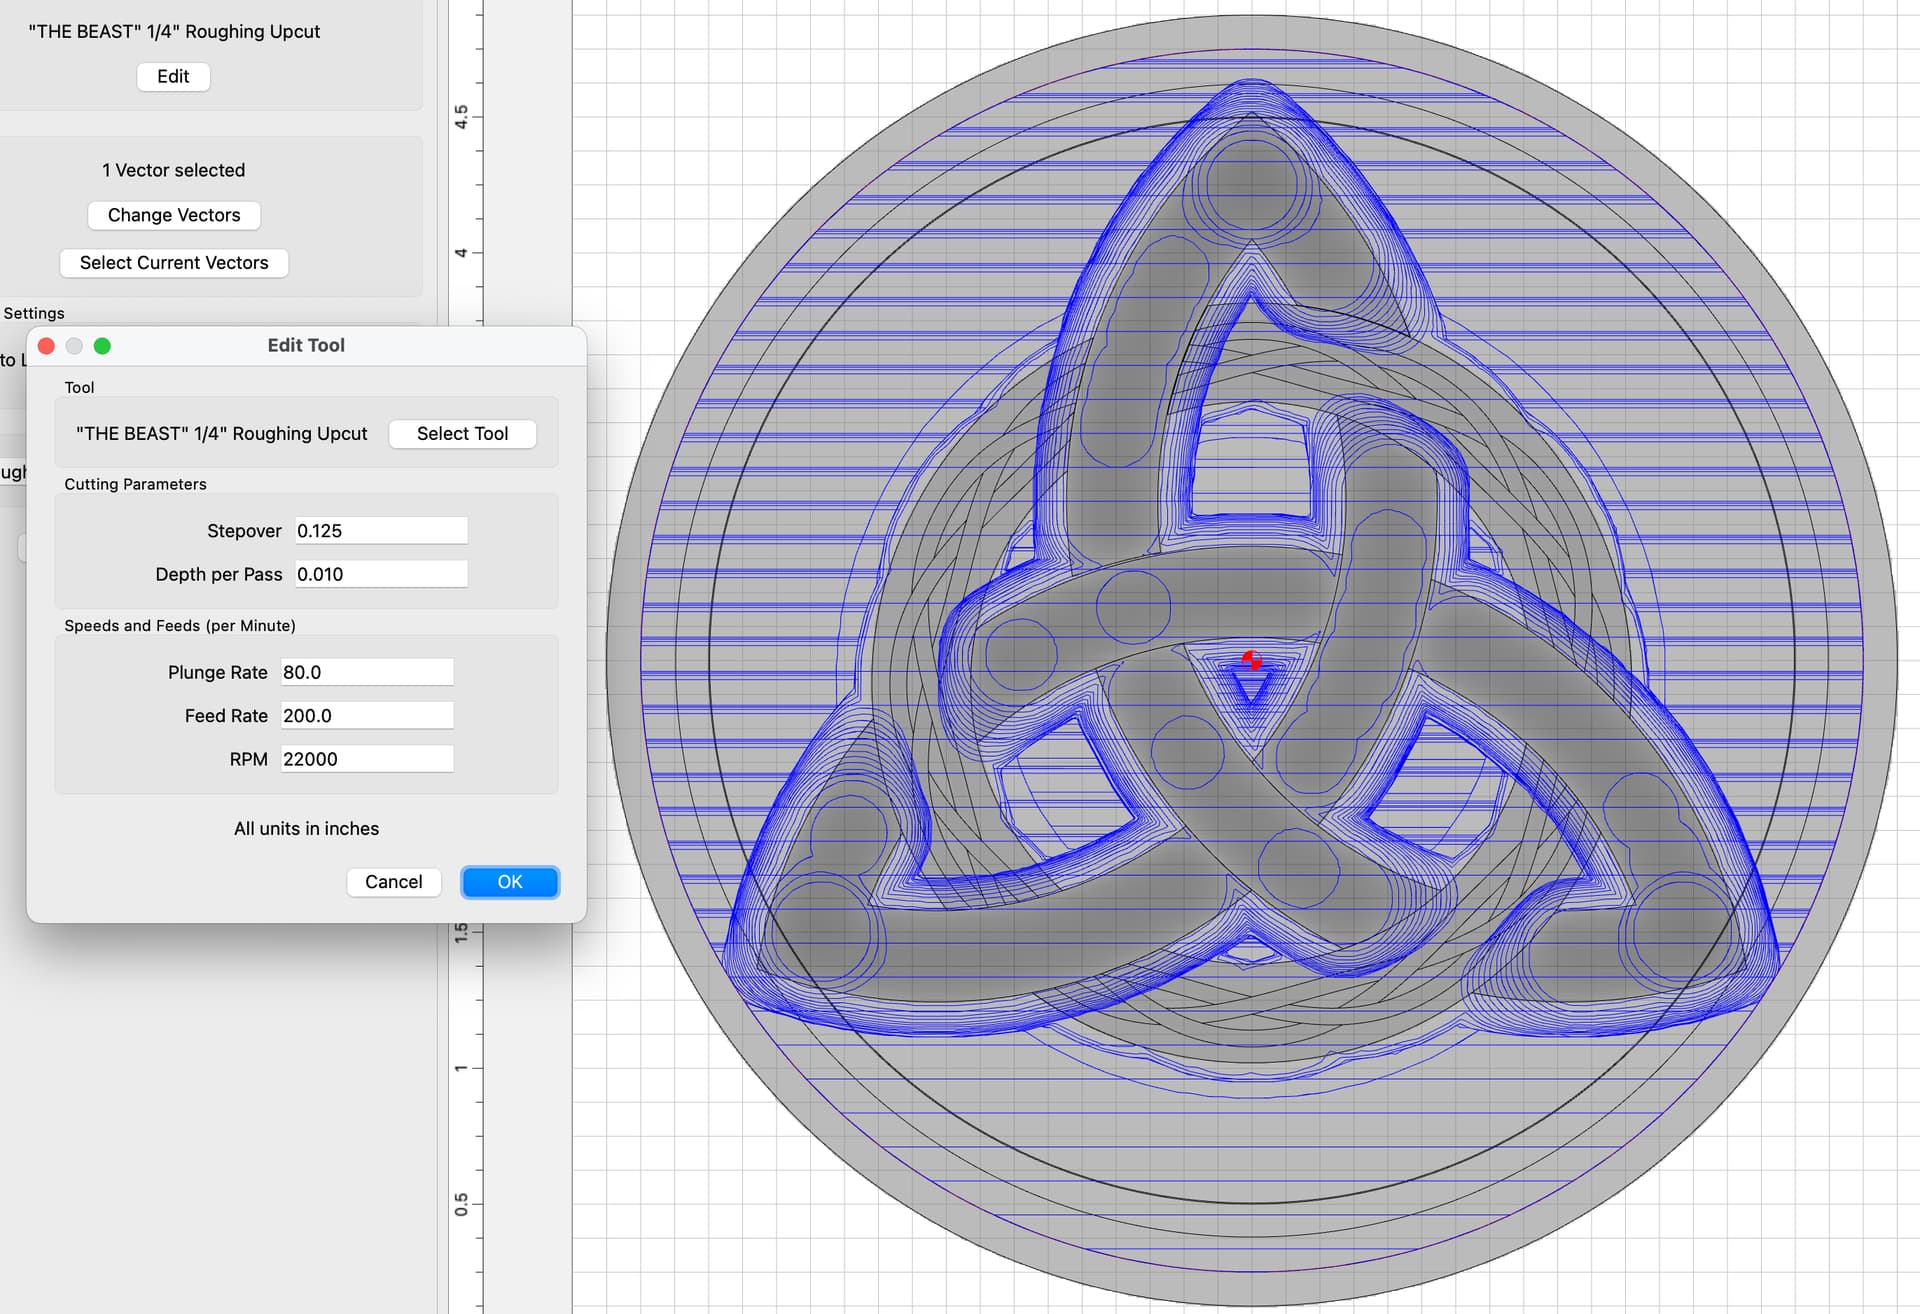
Task: Click the Settings section label
Action: click(x=34, y=313)
